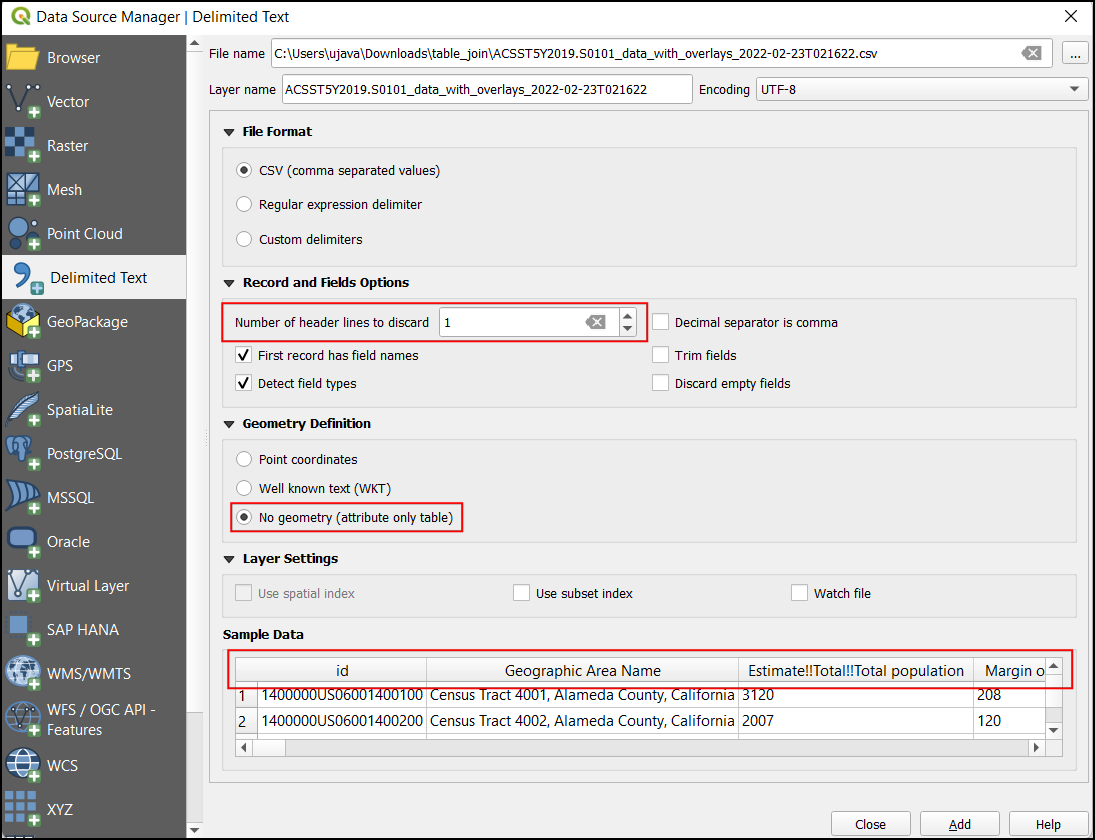The height and width of the screenshot is (840, 1095).
Task: Open the SpatiaLite feather icon
Action: (23, 410)
